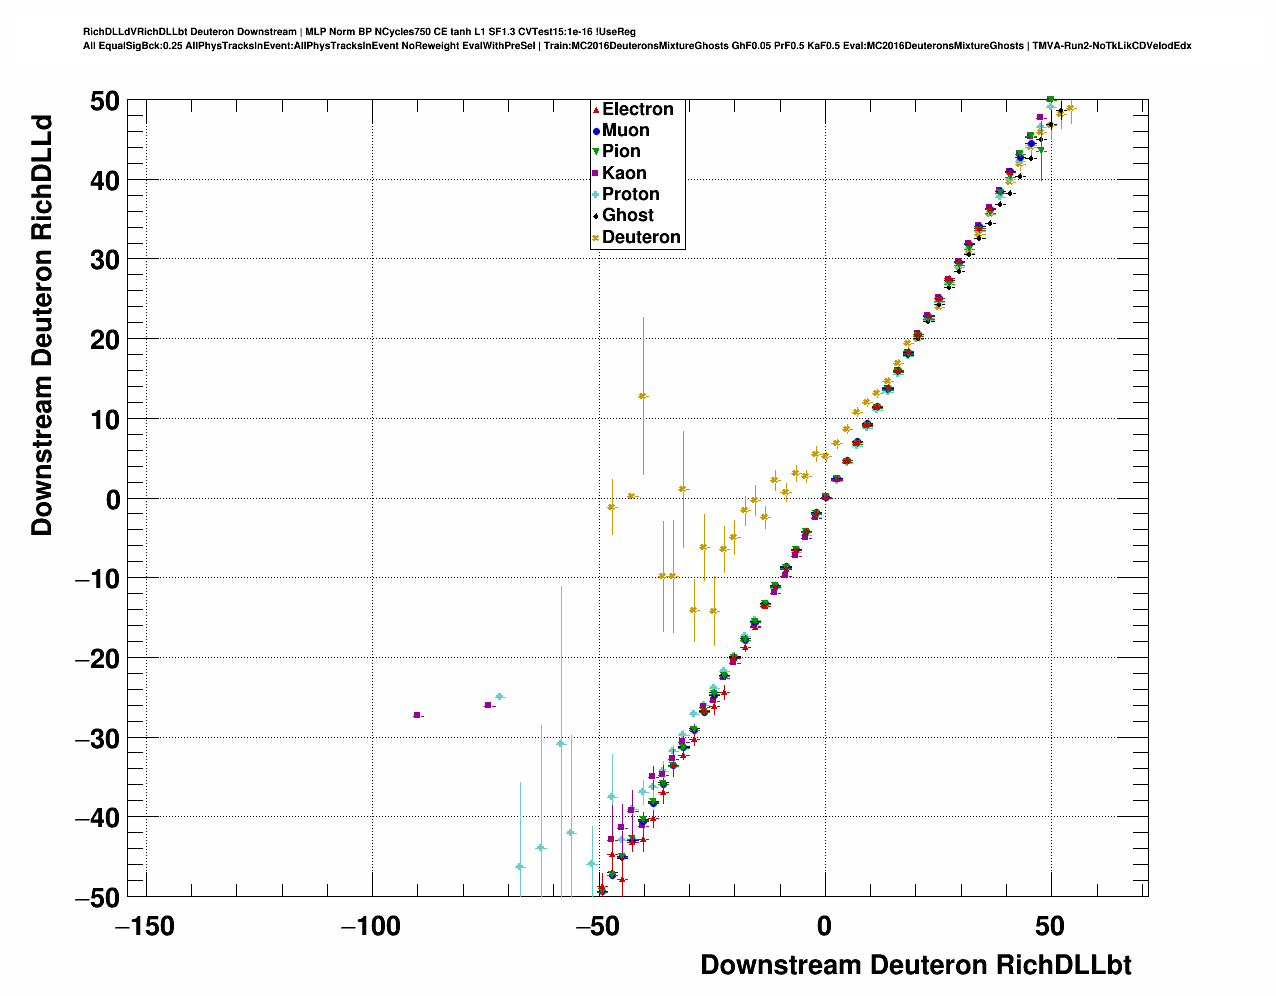Select the x-axis title "Downstream Deuteron RichDLLbt"

915,965
